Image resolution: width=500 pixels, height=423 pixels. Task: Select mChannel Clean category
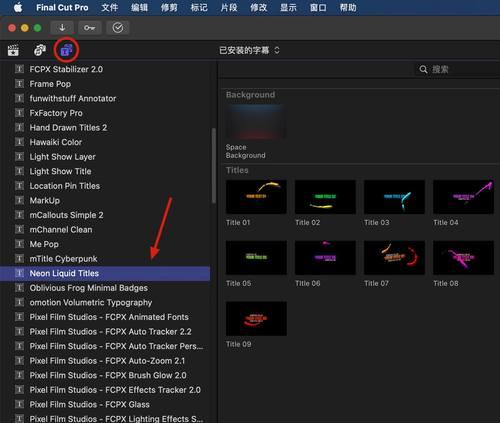click(105, 229)
